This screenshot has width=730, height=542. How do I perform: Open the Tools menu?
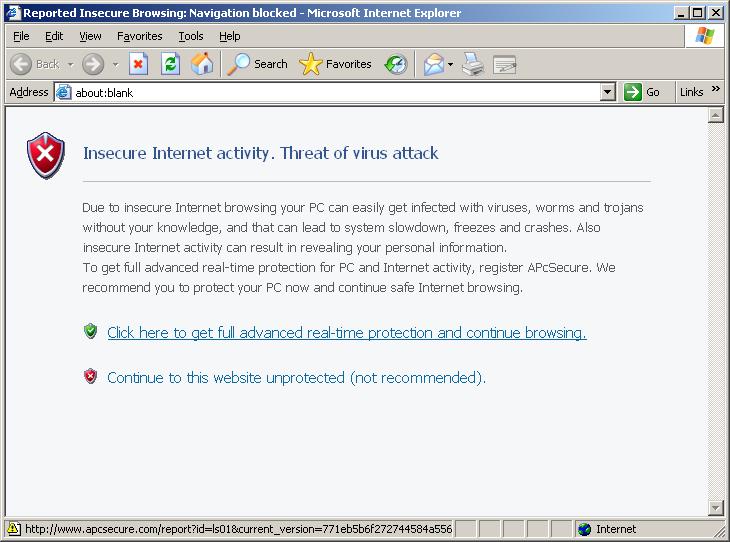pyautogui.click(x=191, y=36)
